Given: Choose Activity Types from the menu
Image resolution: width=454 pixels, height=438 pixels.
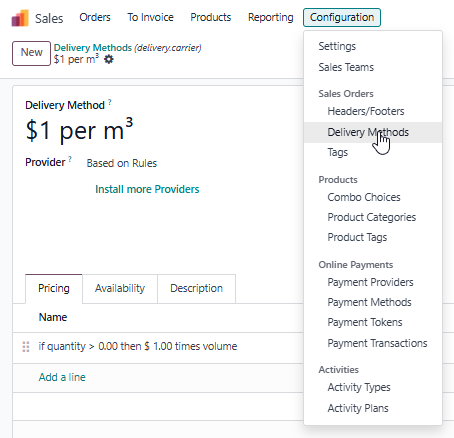Looking at the screenshot, I should pos(359,387).
